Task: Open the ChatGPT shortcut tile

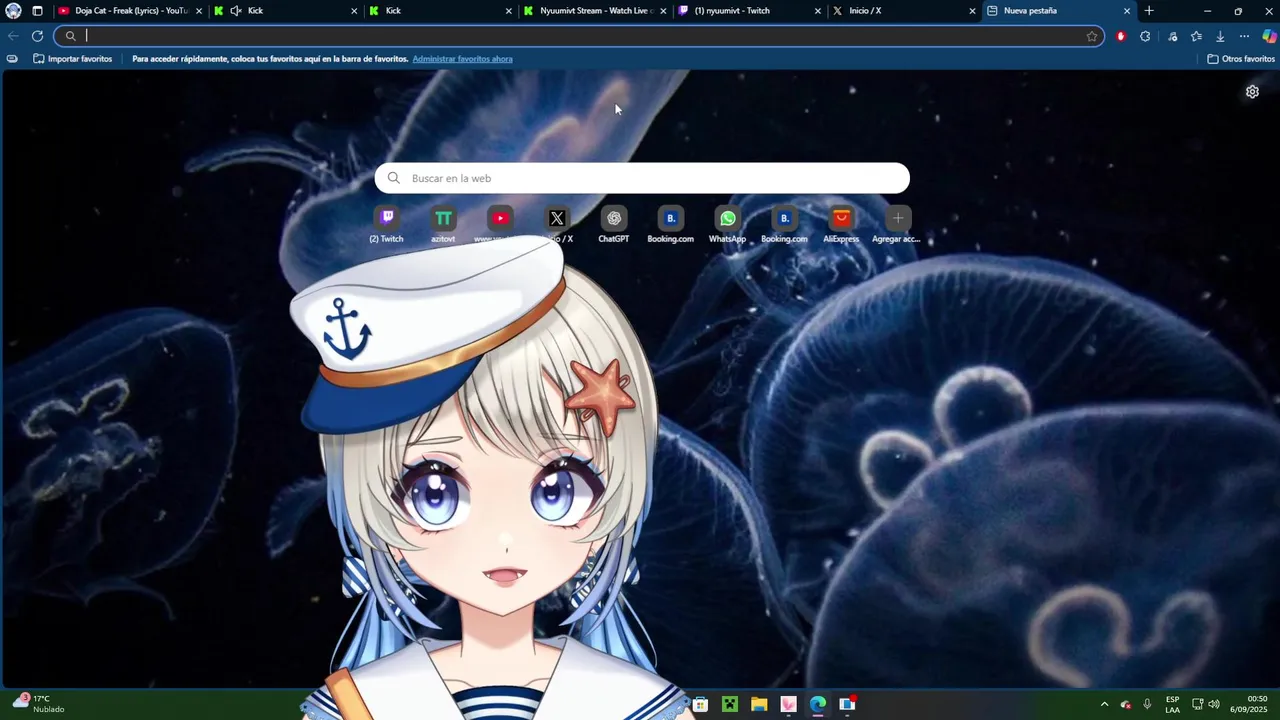Action: tap(614, 225)
